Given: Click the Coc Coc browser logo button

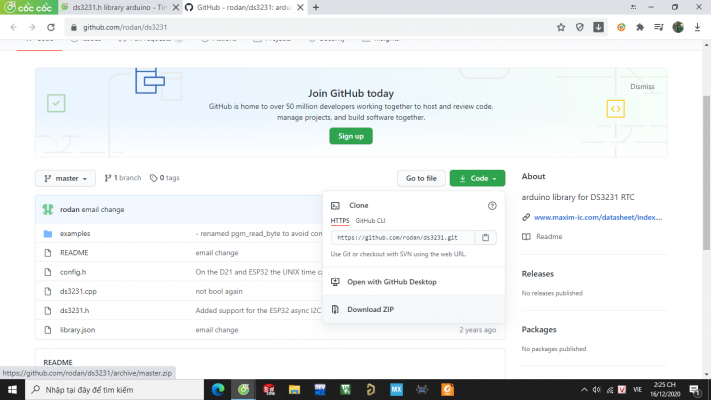Looking at the screenshot, I should 29,7.
